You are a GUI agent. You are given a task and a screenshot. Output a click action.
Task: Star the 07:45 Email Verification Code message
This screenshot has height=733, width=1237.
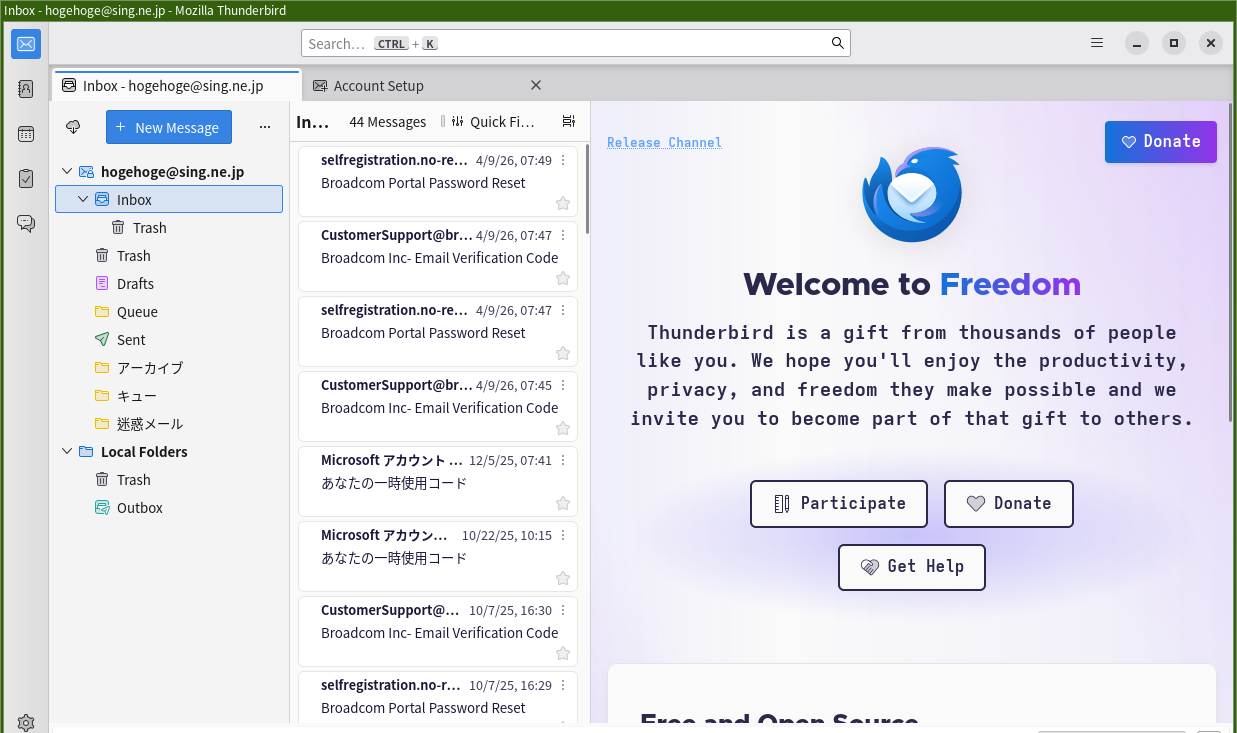pyautogui.click(x=563, y=428)
